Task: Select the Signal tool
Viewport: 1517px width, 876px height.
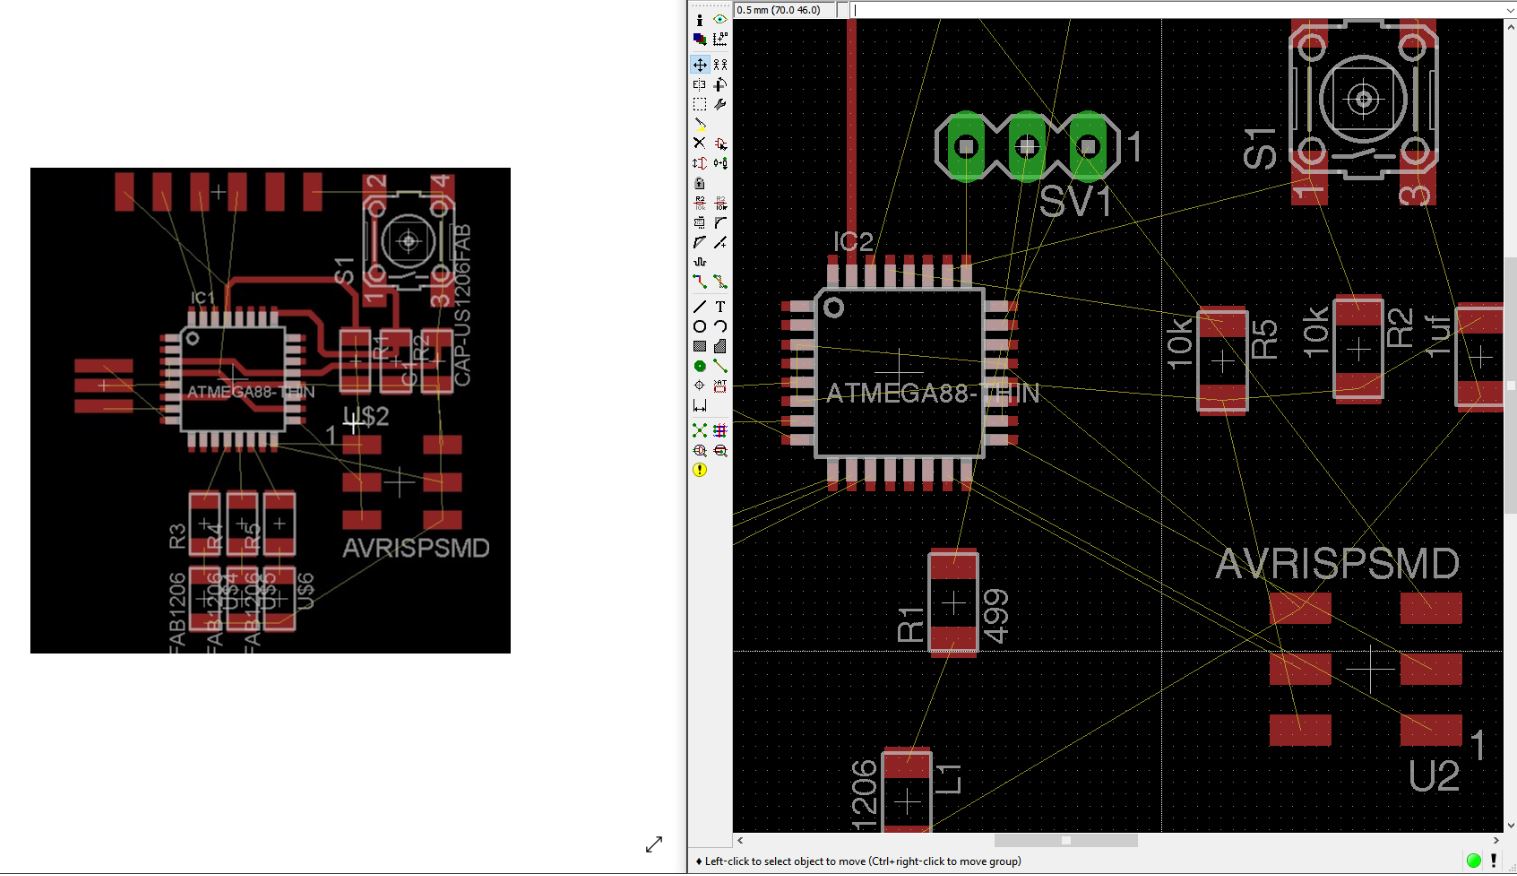Action: (x=720, y=366)
